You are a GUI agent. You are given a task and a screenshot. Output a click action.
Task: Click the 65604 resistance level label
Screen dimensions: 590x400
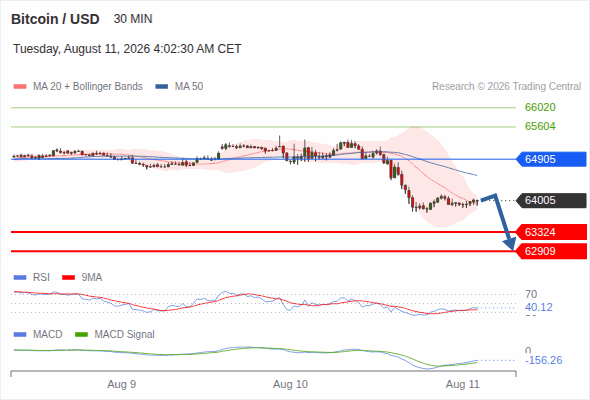(x=540, y=126)
